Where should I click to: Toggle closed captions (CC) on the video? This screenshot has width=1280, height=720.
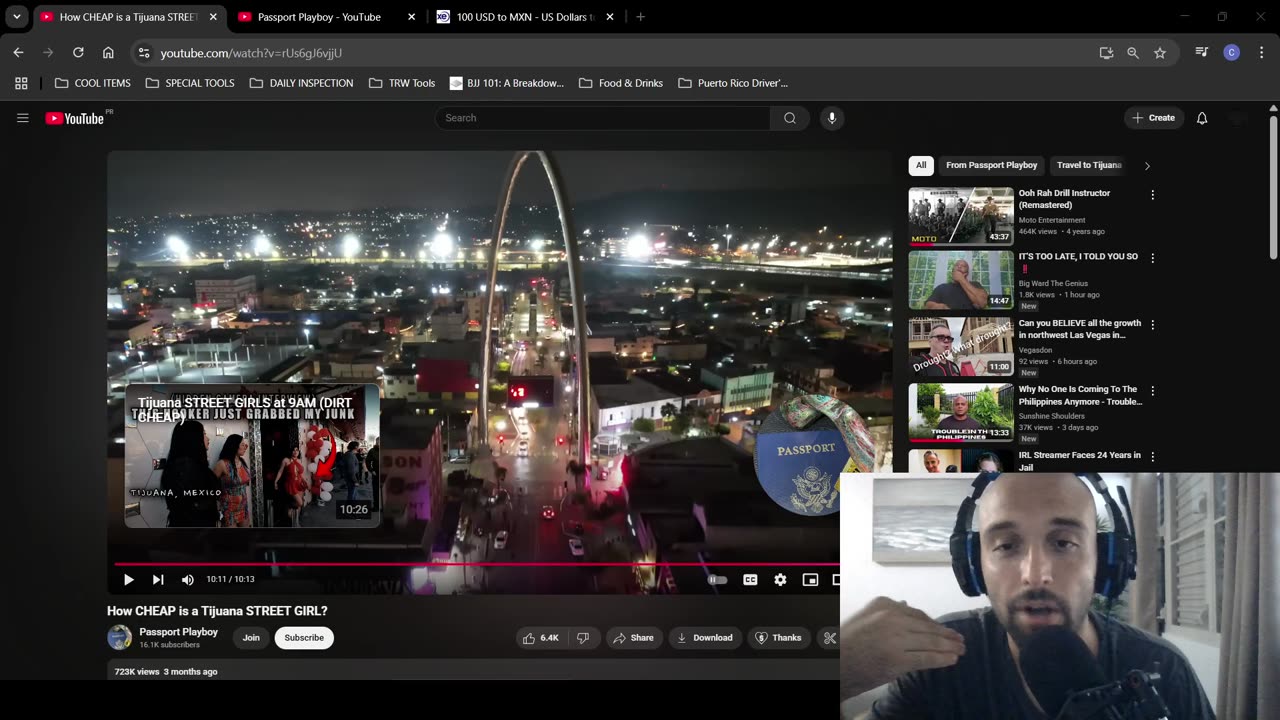(x=750, y=579)
